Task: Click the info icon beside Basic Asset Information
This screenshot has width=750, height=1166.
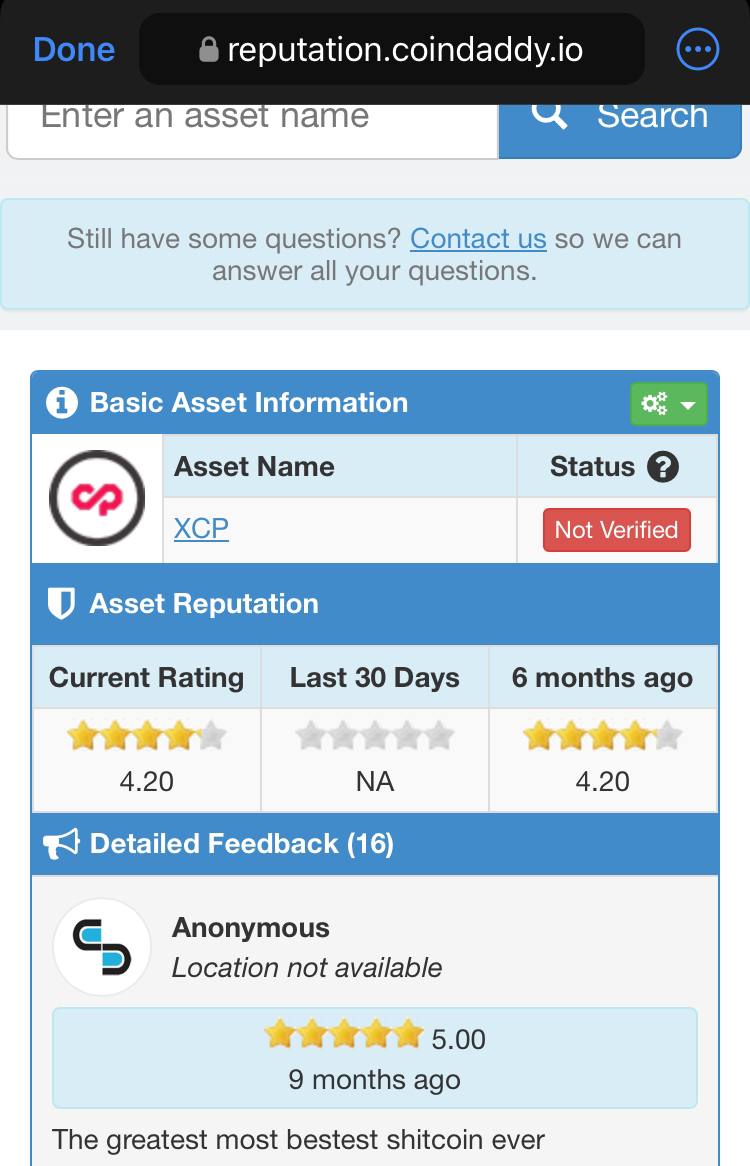Action: 62,402
